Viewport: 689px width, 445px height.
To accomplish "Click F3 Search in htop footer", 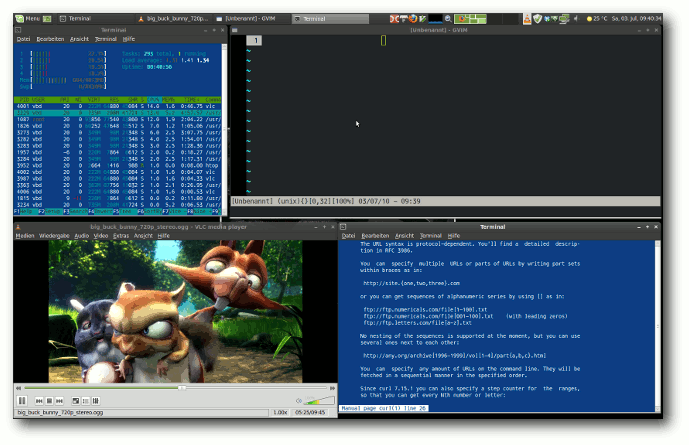I will pos(75,211).
